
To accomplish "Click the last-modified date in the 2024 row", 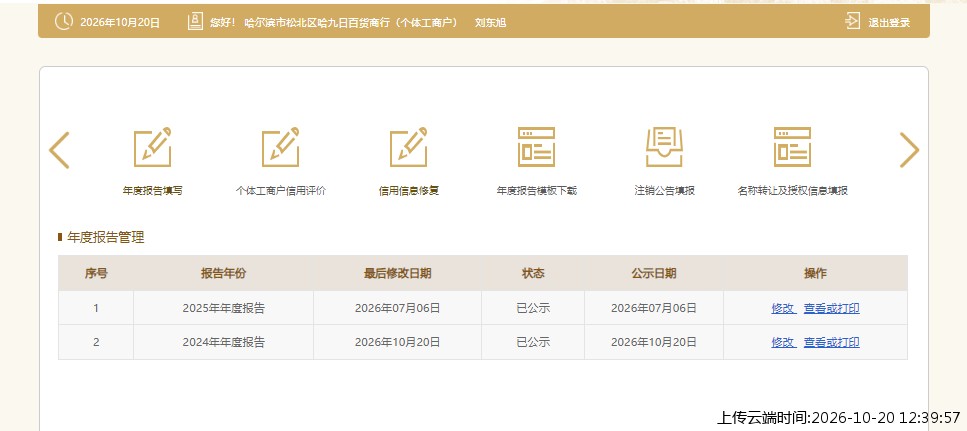I will (397, 342).
